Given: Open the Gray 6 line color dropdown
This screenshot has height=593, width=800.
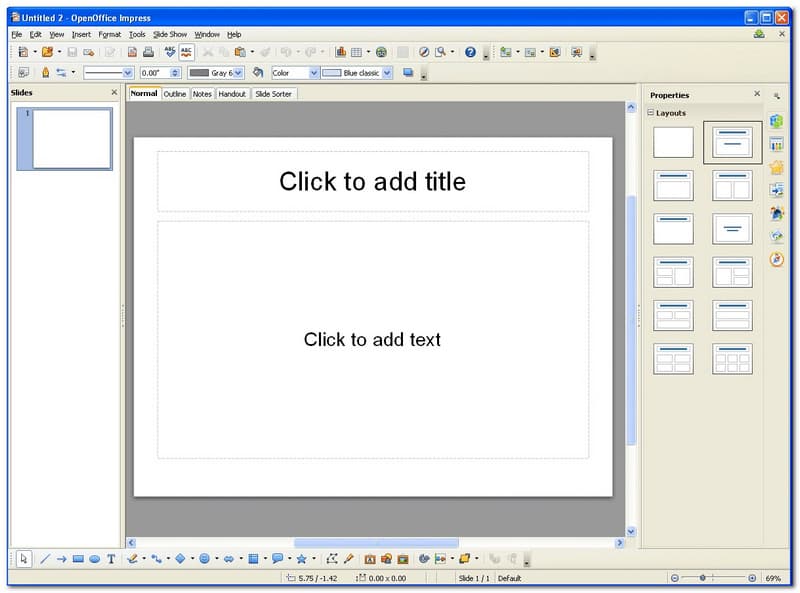Looking at the screenshot, I should 239,73.
